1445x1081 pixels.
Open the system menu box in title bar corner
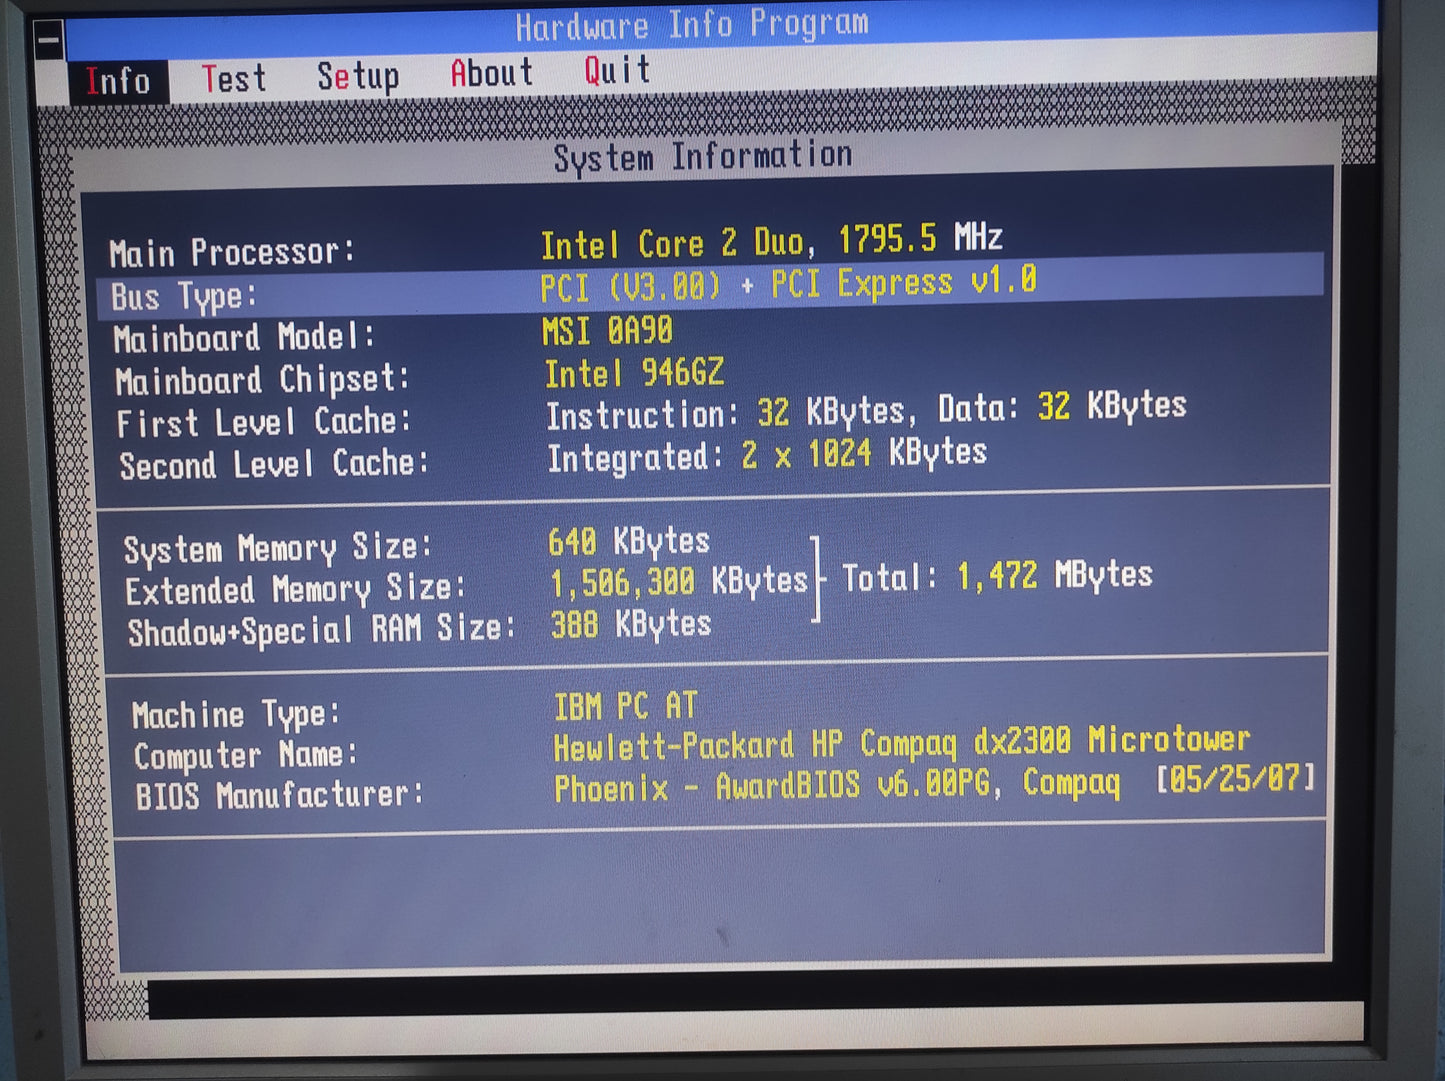pyautogui.click(x=48, y=40)
